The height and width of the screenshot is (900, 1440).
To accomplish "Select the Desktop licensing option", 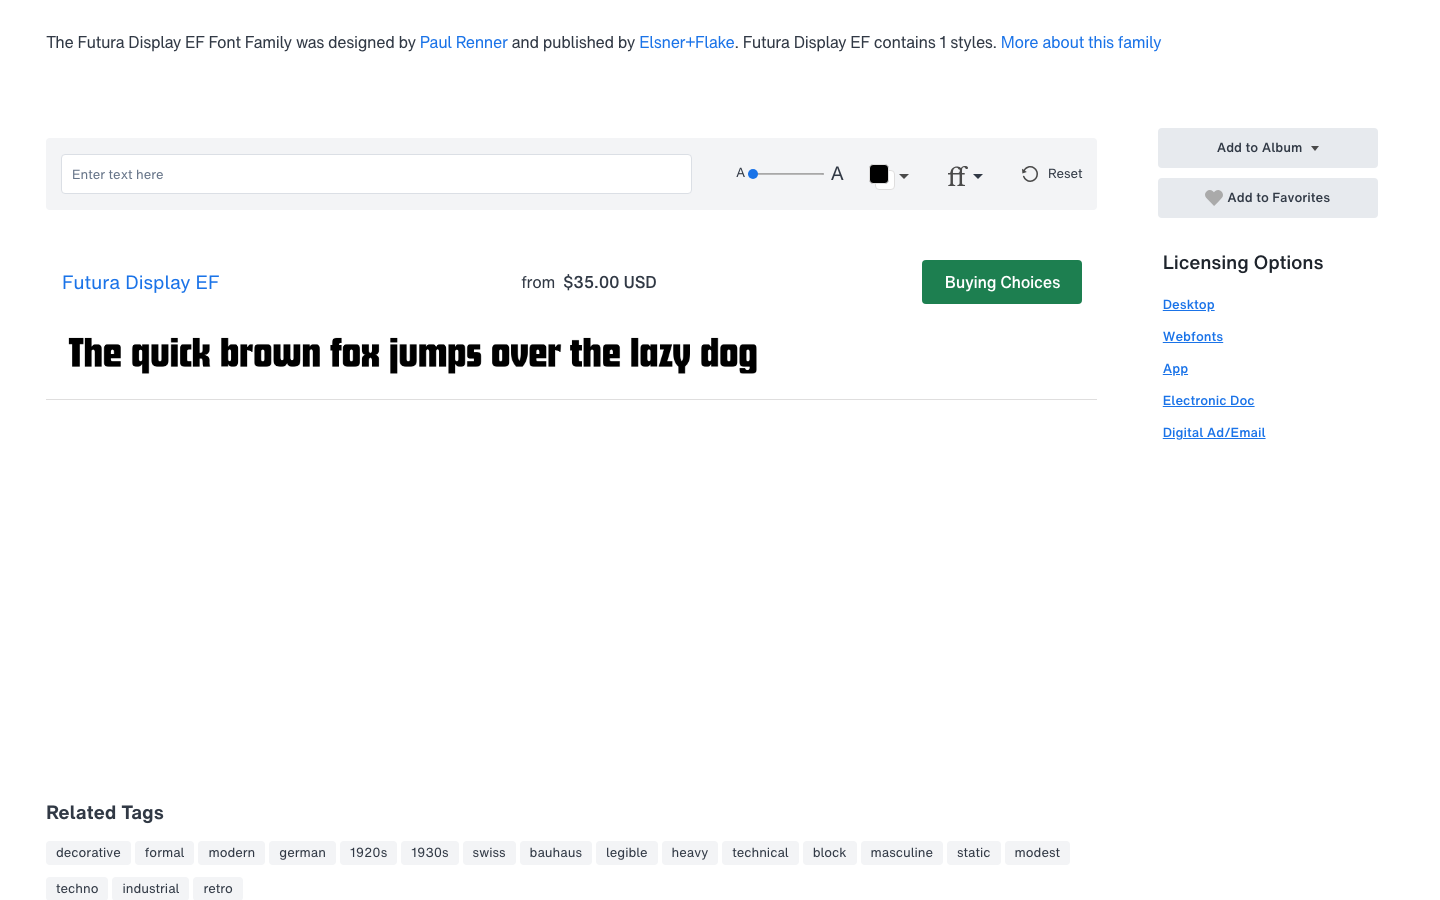I will (x=1188, y=305).
